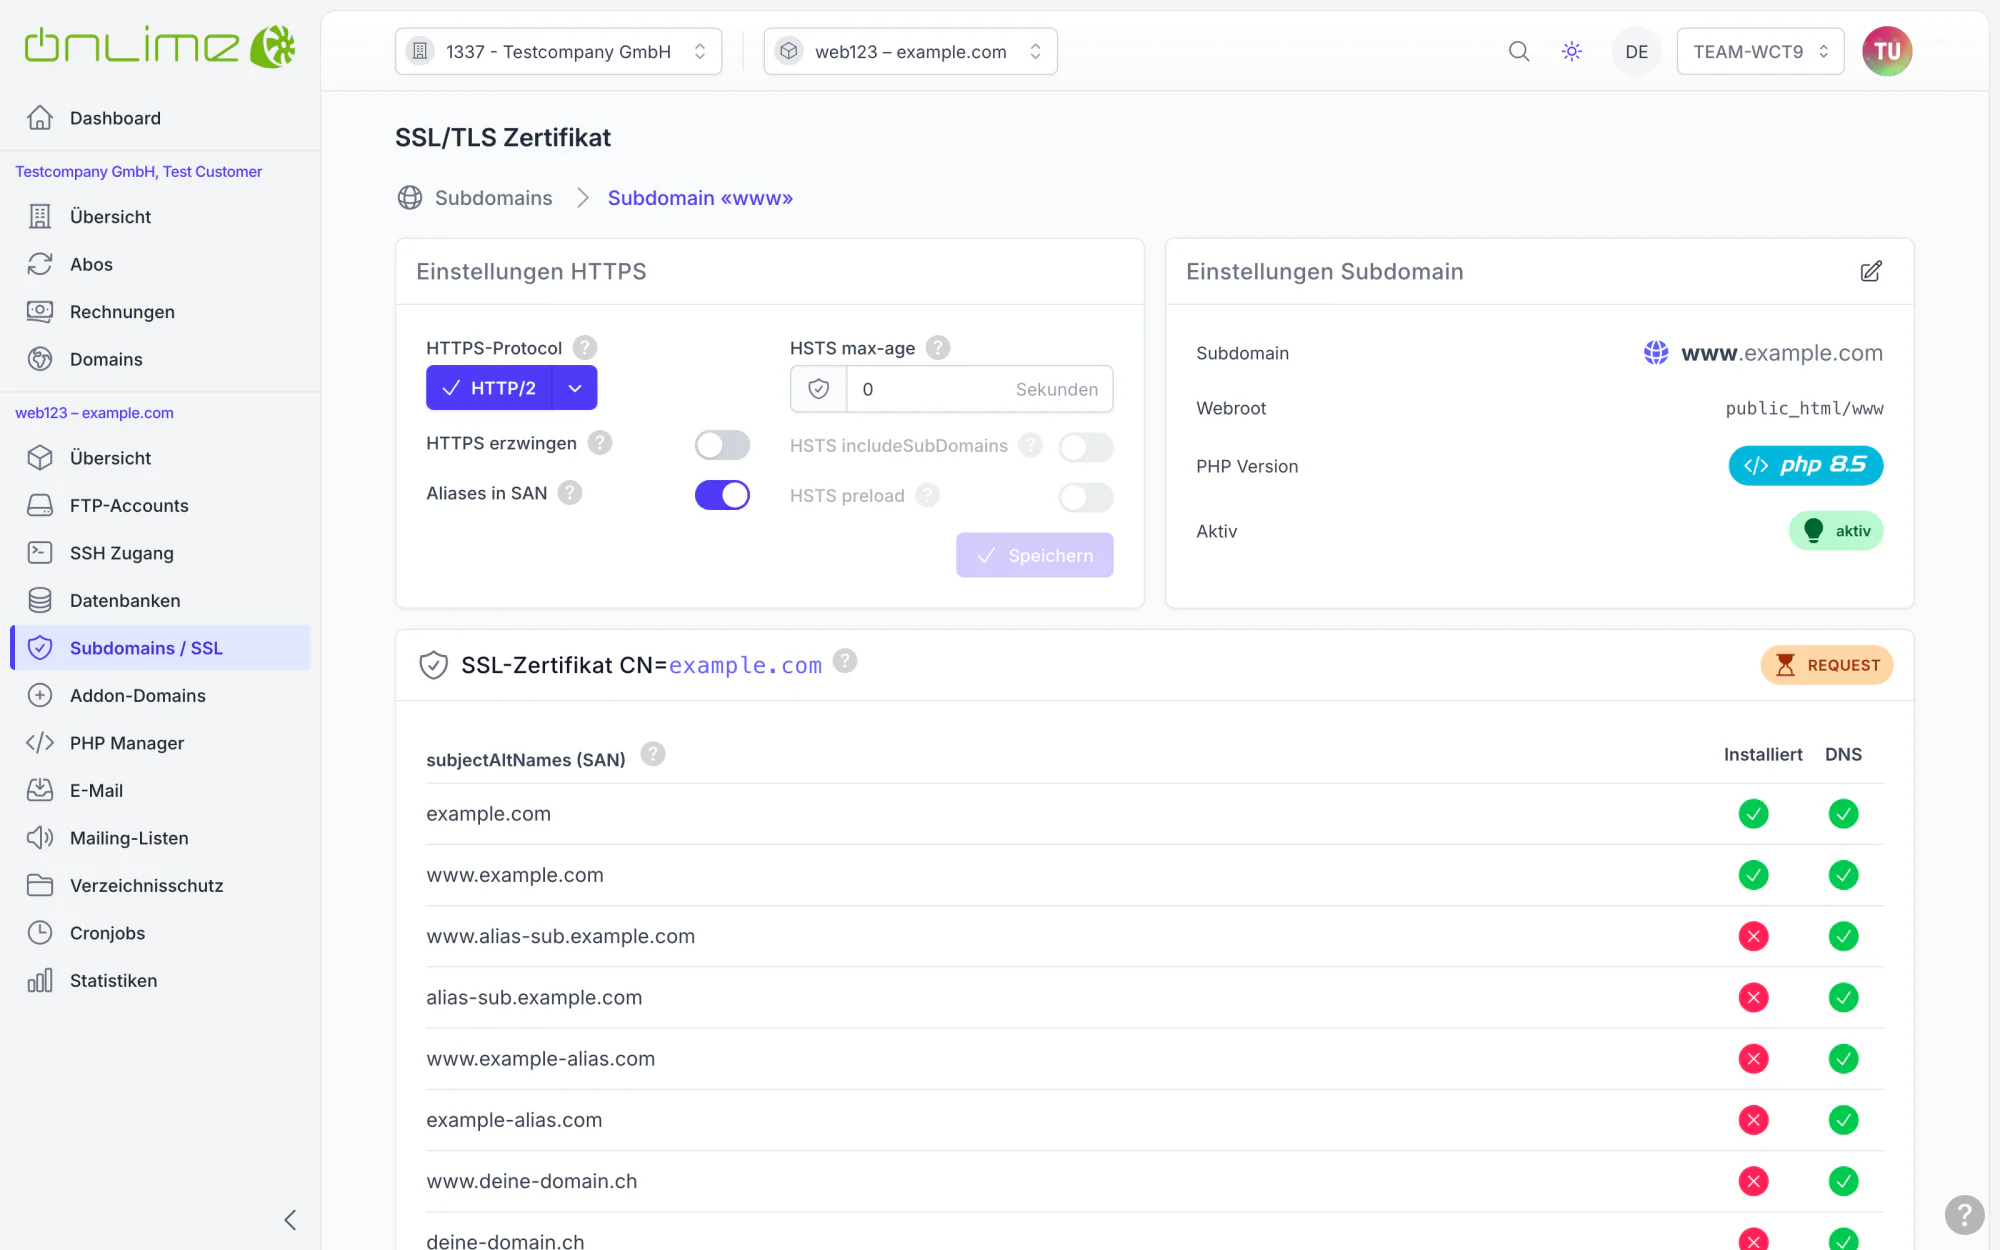Screen dimensions: 2000x1250
Task: Disable the Aliases in SAN toggle
Action: tap(722, 495)
